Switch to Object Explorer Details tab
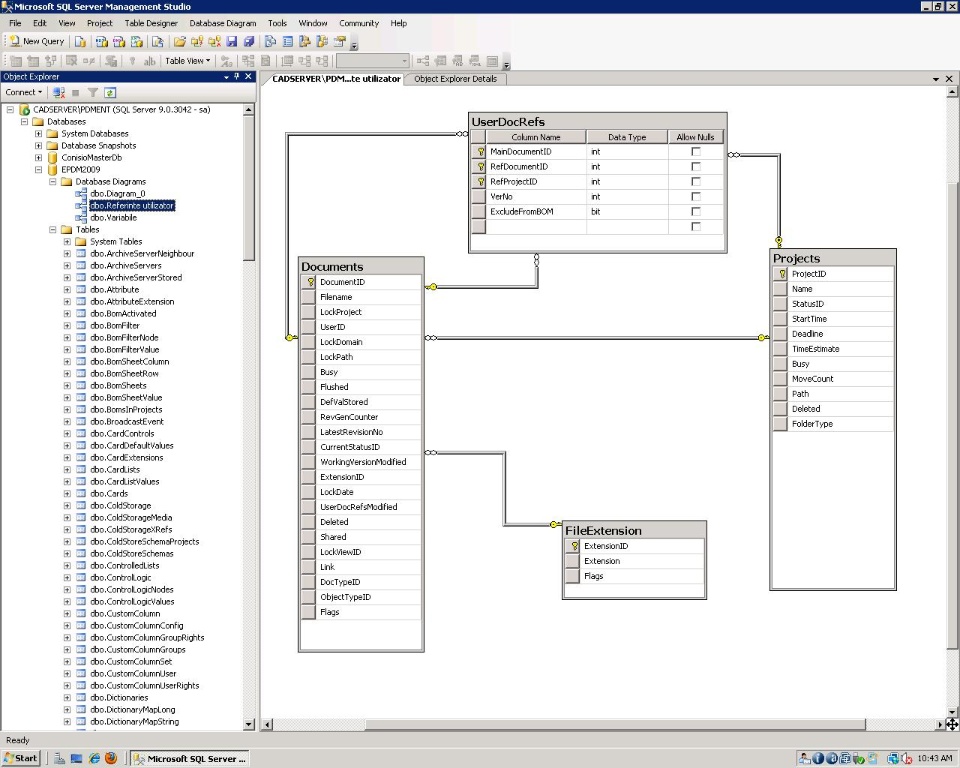This screenshot has height=768, width=960. point(455,78)
